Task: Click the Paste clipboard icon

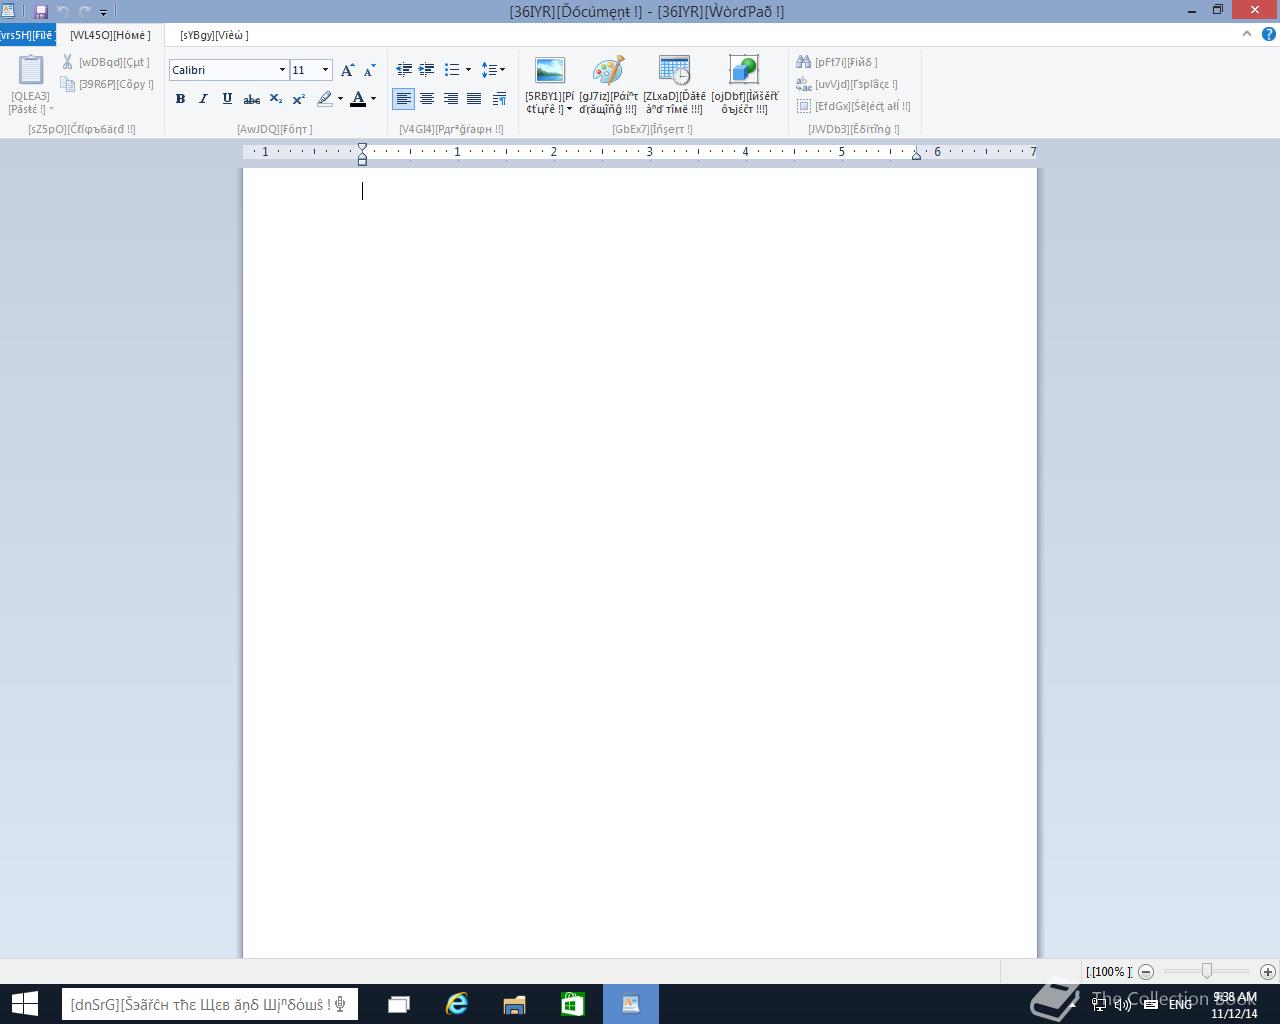Action: (31, 70)
